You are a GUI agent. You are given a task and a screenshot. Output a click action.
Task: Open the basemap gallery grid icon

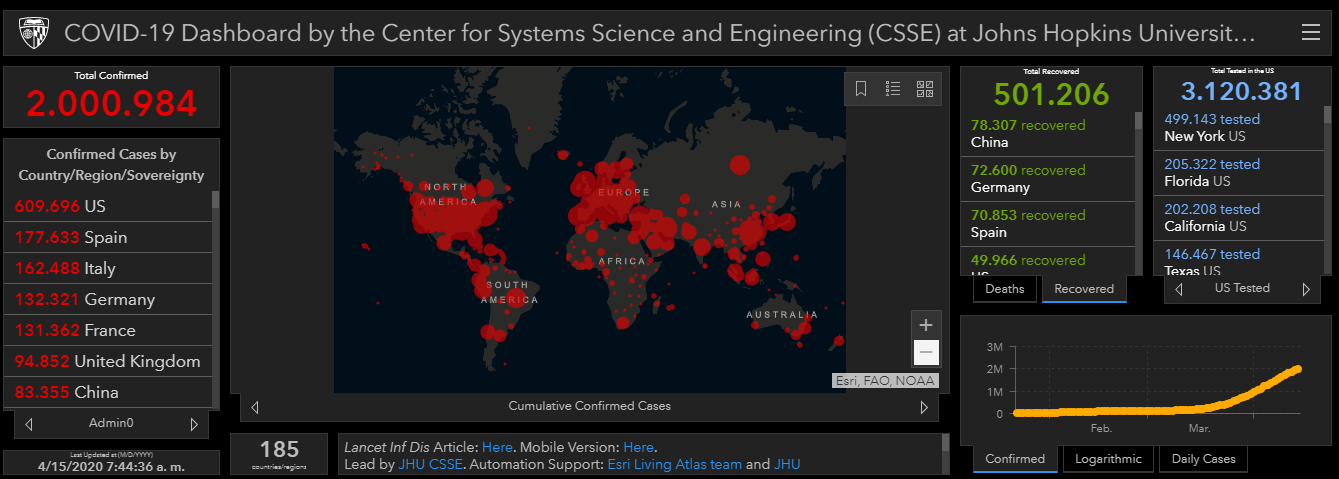tap(925, 89)
